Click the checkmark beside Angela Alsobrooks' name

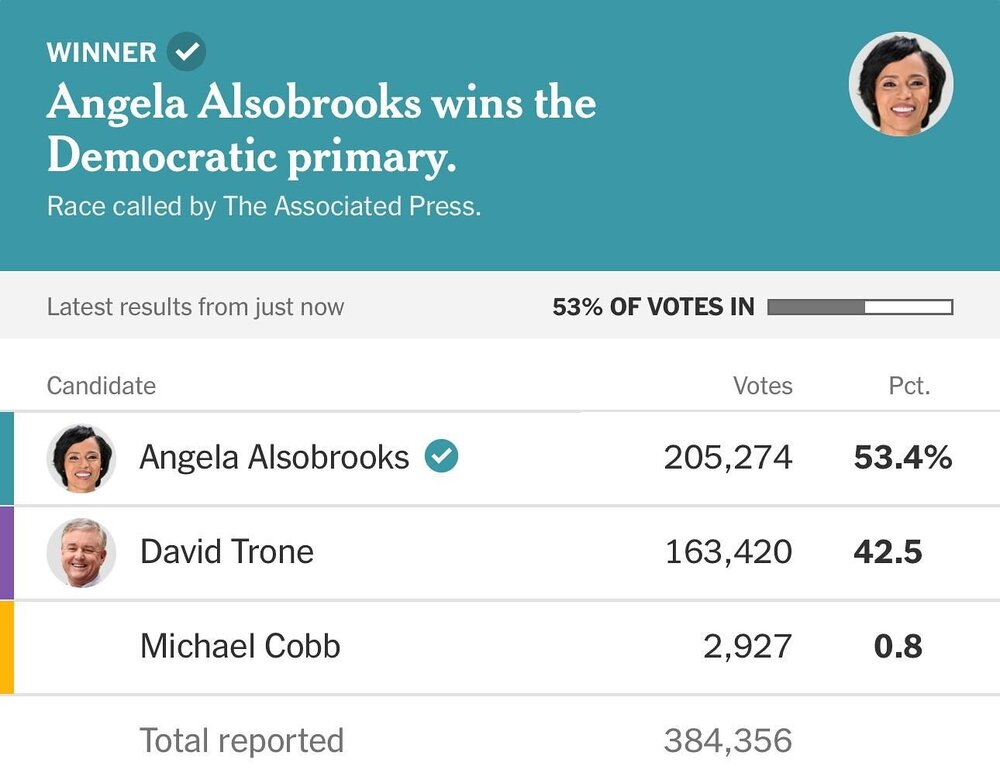click(441, 457)
